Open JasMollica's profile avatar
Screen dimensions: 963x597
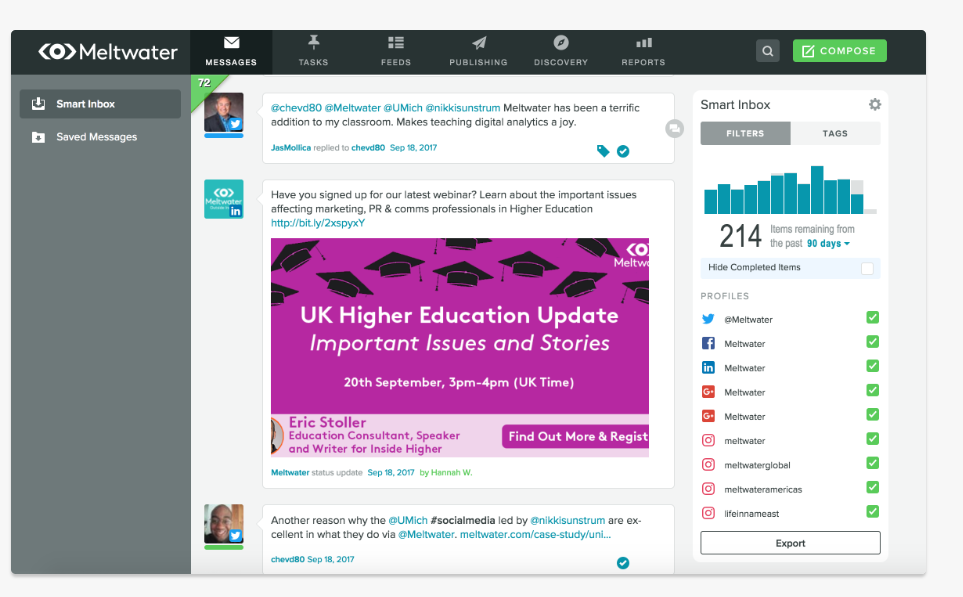[x=224, y=112]
